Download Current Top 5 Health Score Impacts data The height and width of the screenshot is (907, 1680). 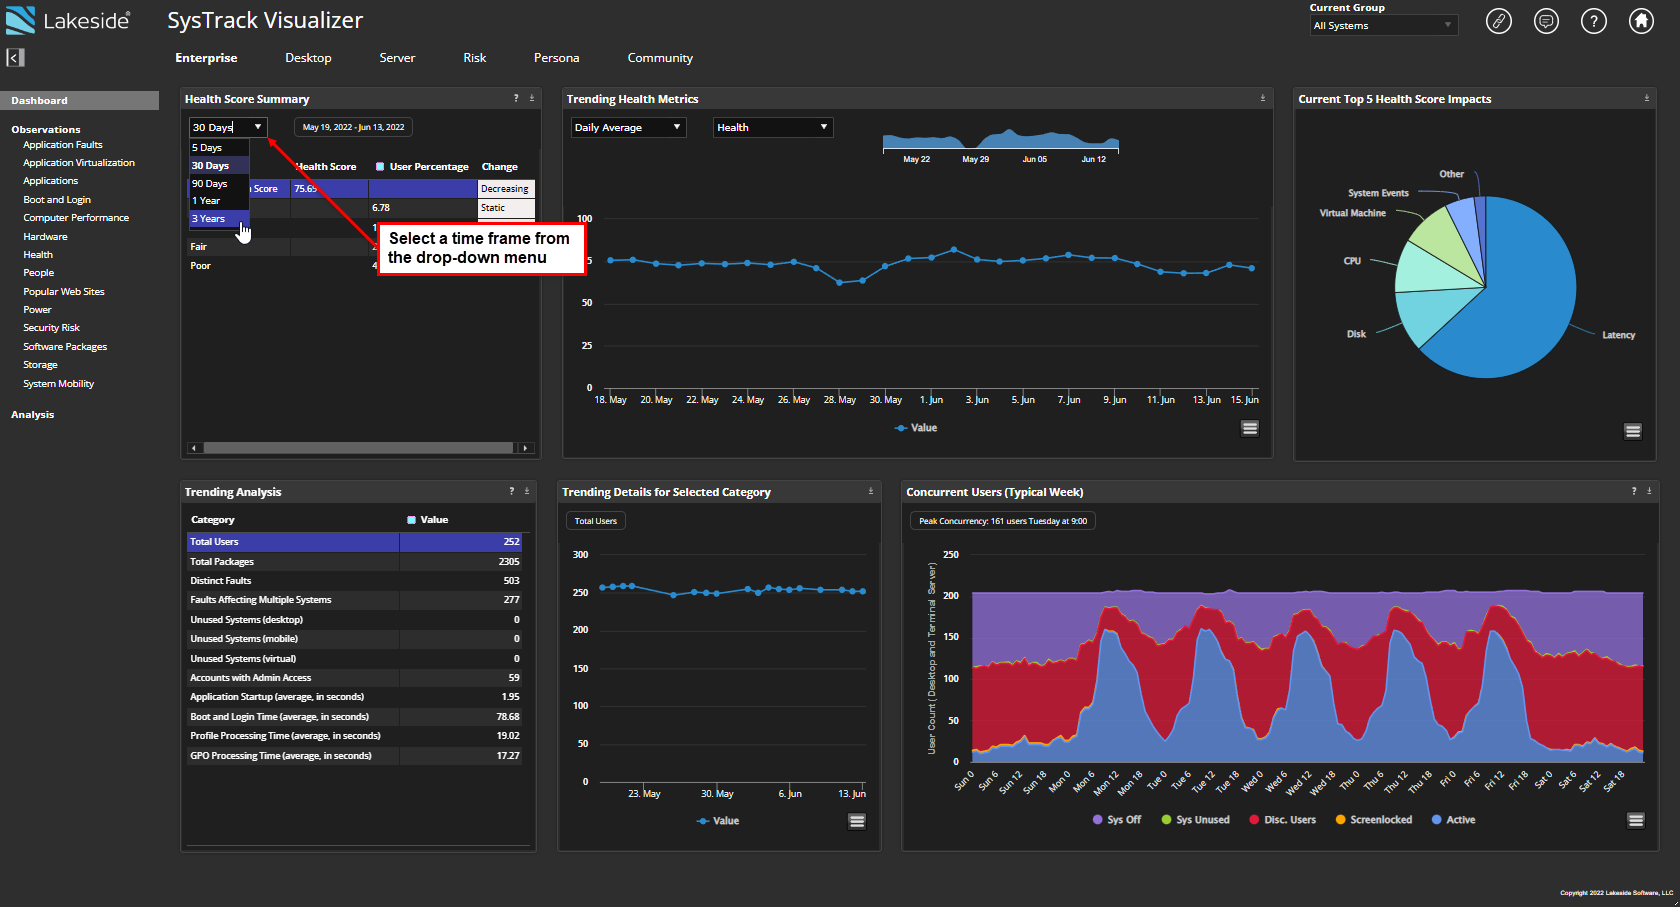[x=1646, y=98]
